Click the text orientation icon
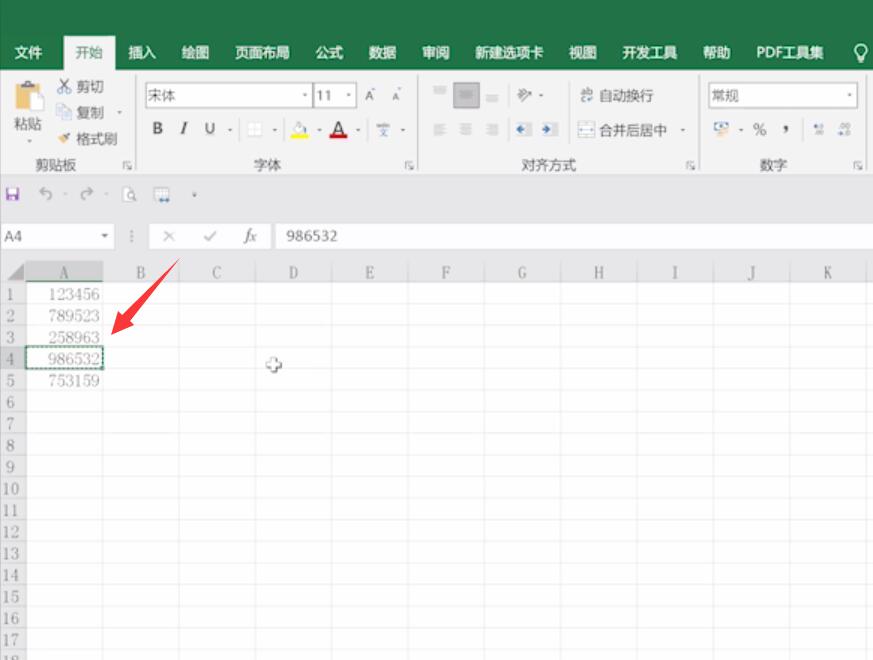 coord(524,95)
